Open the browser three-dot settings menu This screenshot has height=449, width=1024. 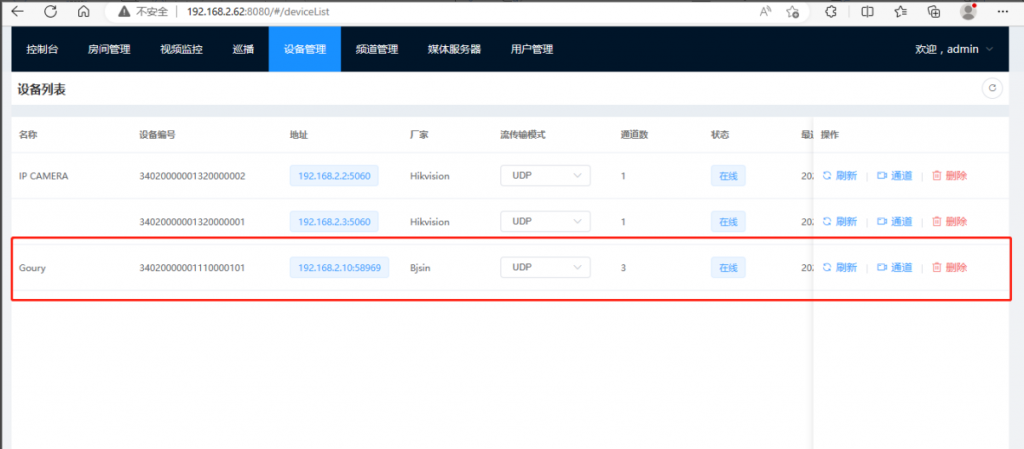point(1001,12)
